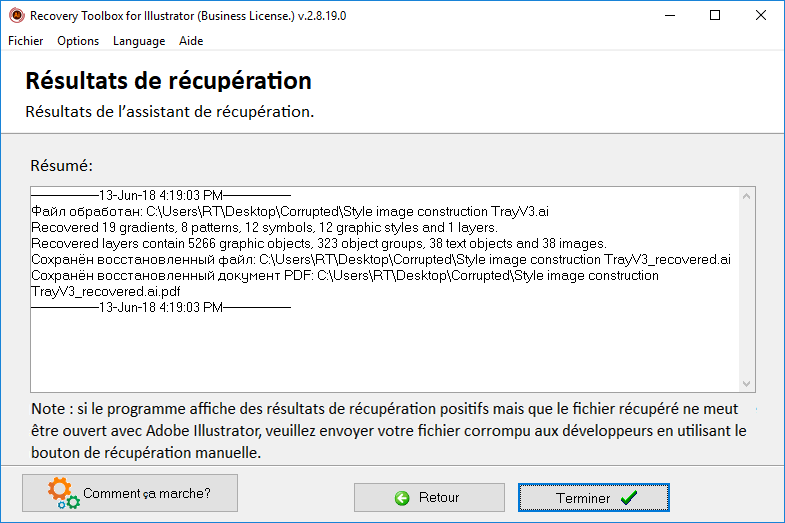This screenshot has height=523, width=785.
Task: Click the 'Сохранён восстановленный файл' log line
Action: point(381,259)
